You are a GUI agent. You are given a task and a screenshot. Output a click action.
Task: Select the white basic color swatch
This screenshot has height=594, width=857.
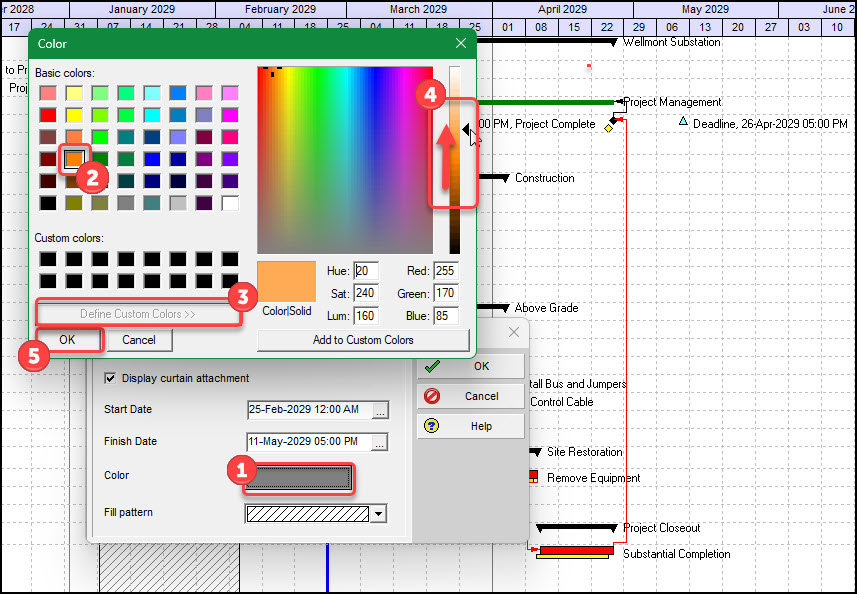click(230, 203)
